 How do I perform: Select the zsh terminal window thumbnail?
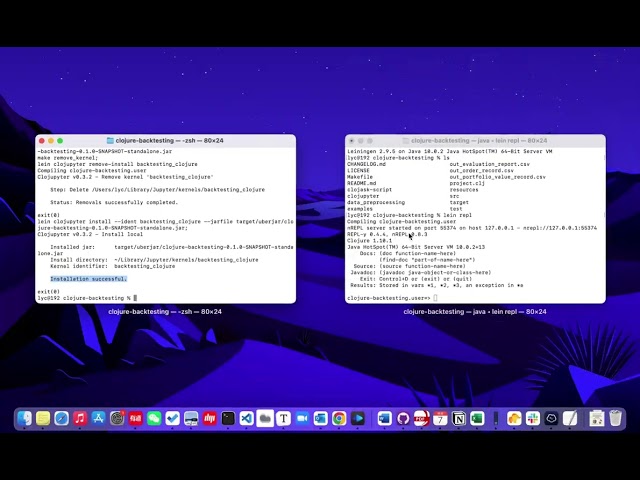(x=165, y=219)
